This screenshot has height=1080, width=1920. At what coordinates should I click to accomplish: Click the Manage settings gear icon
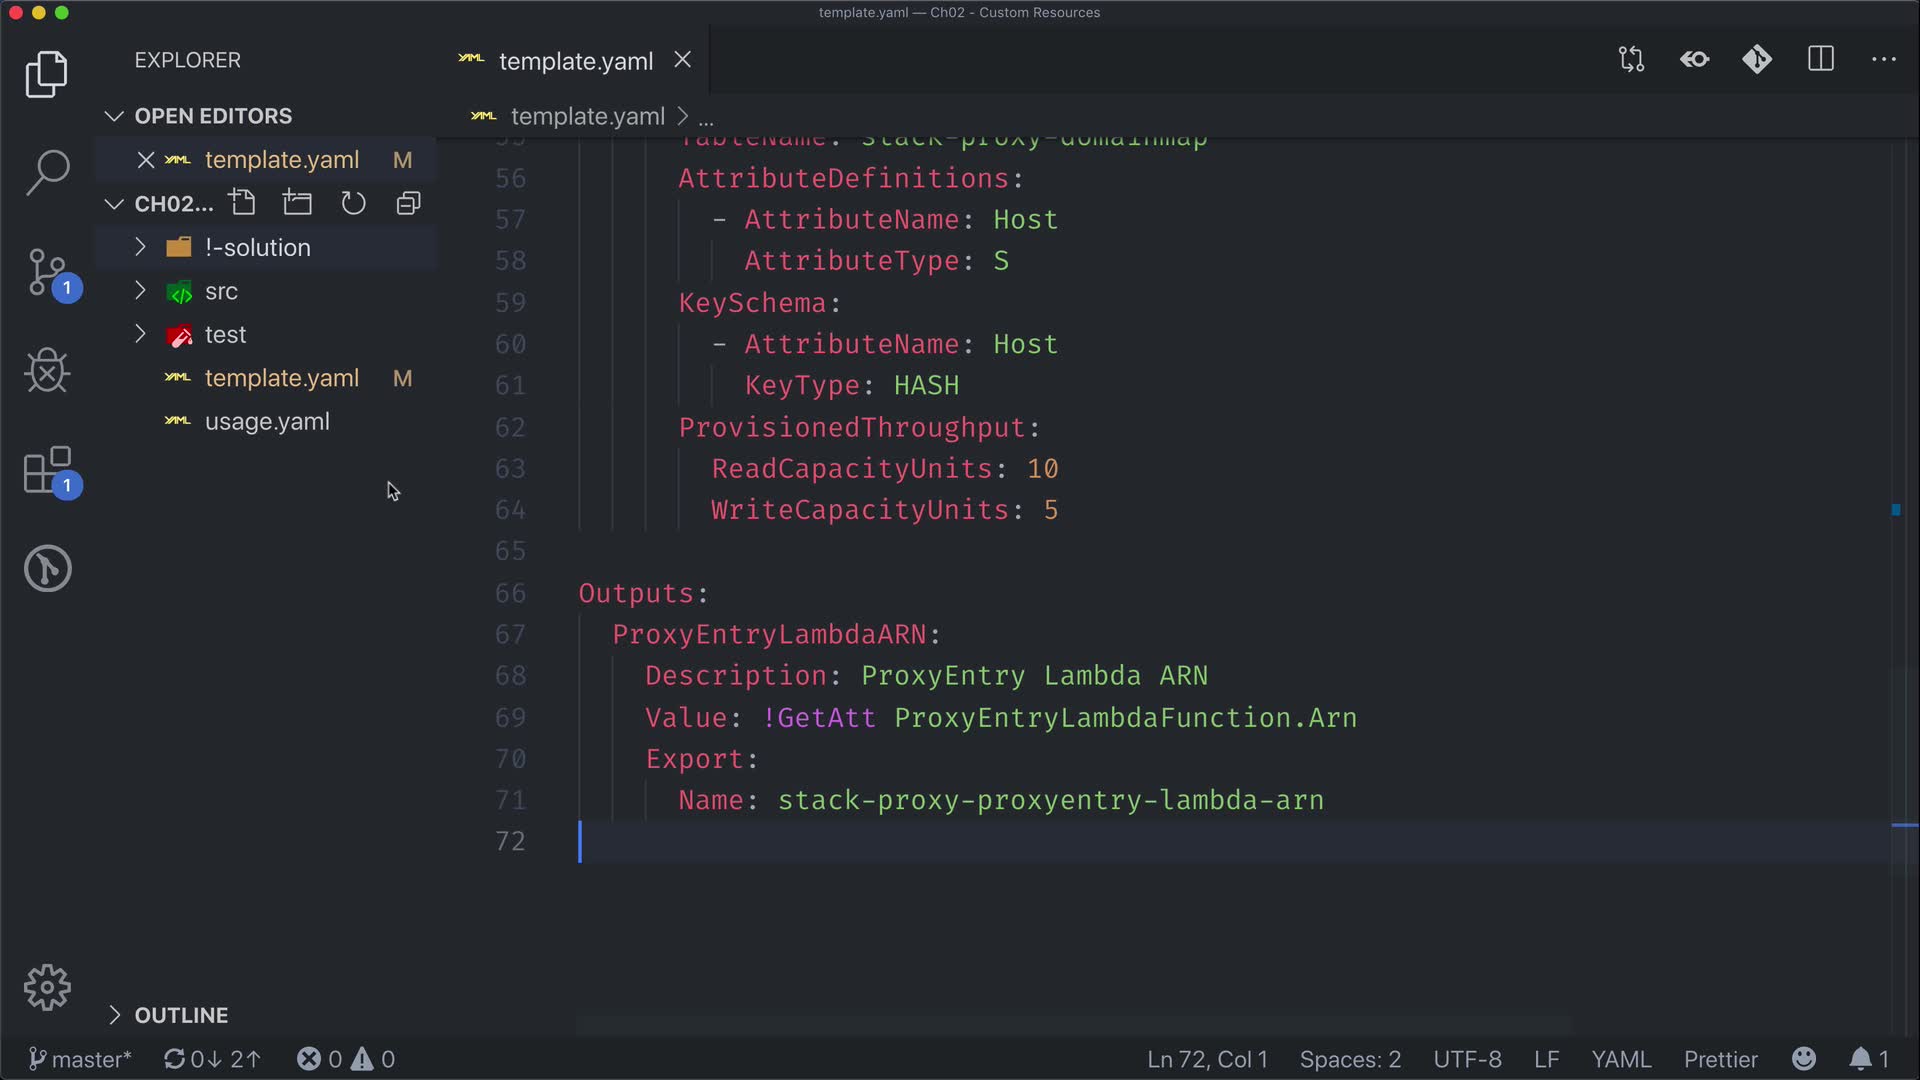click(x=47, y=988)
